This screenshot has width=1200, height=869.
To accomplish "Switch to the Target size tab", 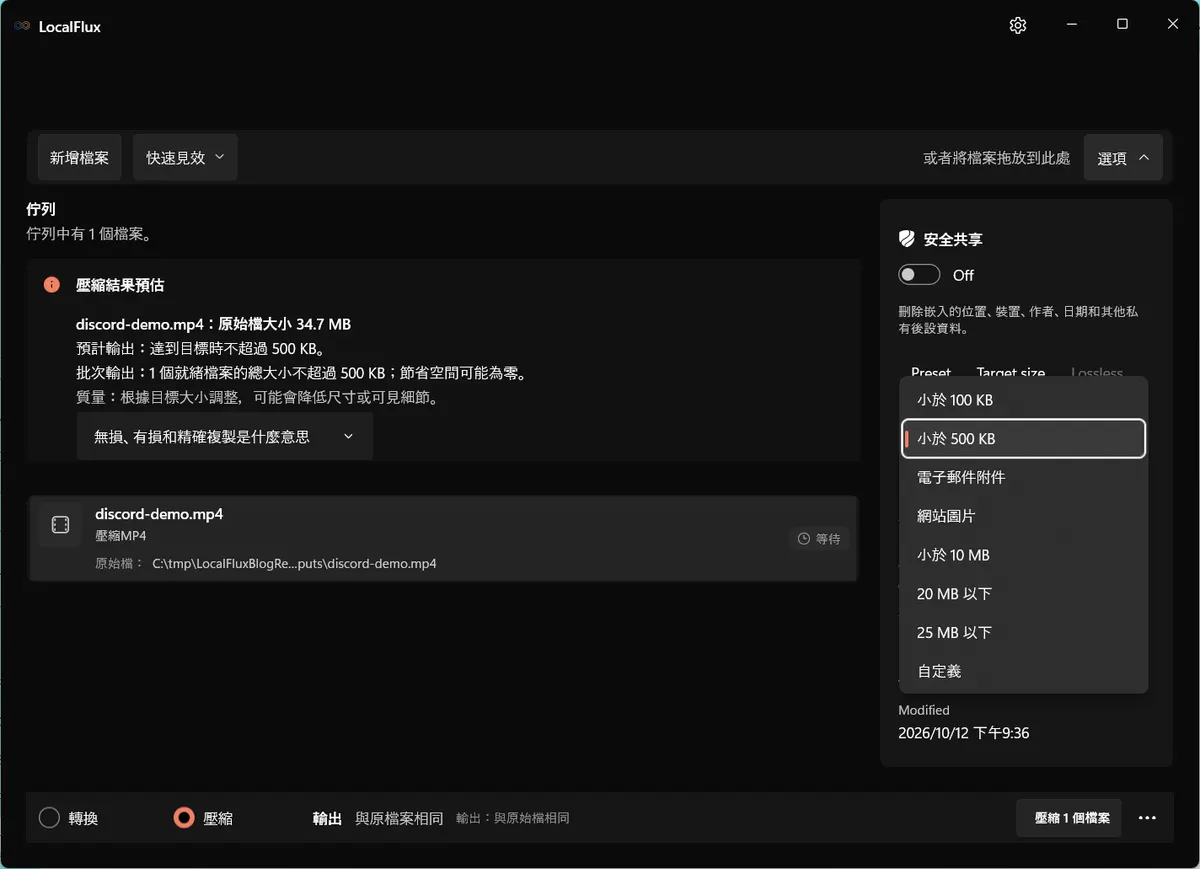I will (x=1010, y=372).
